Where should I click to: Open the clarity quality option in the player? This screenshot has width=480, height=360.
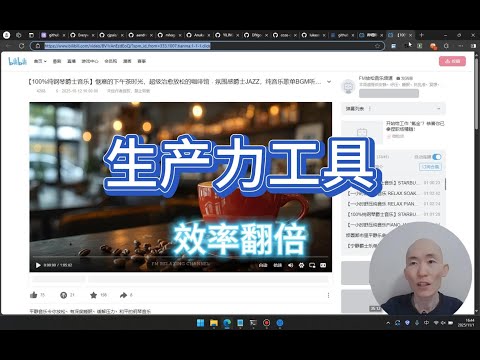click(x=263, y=265)
